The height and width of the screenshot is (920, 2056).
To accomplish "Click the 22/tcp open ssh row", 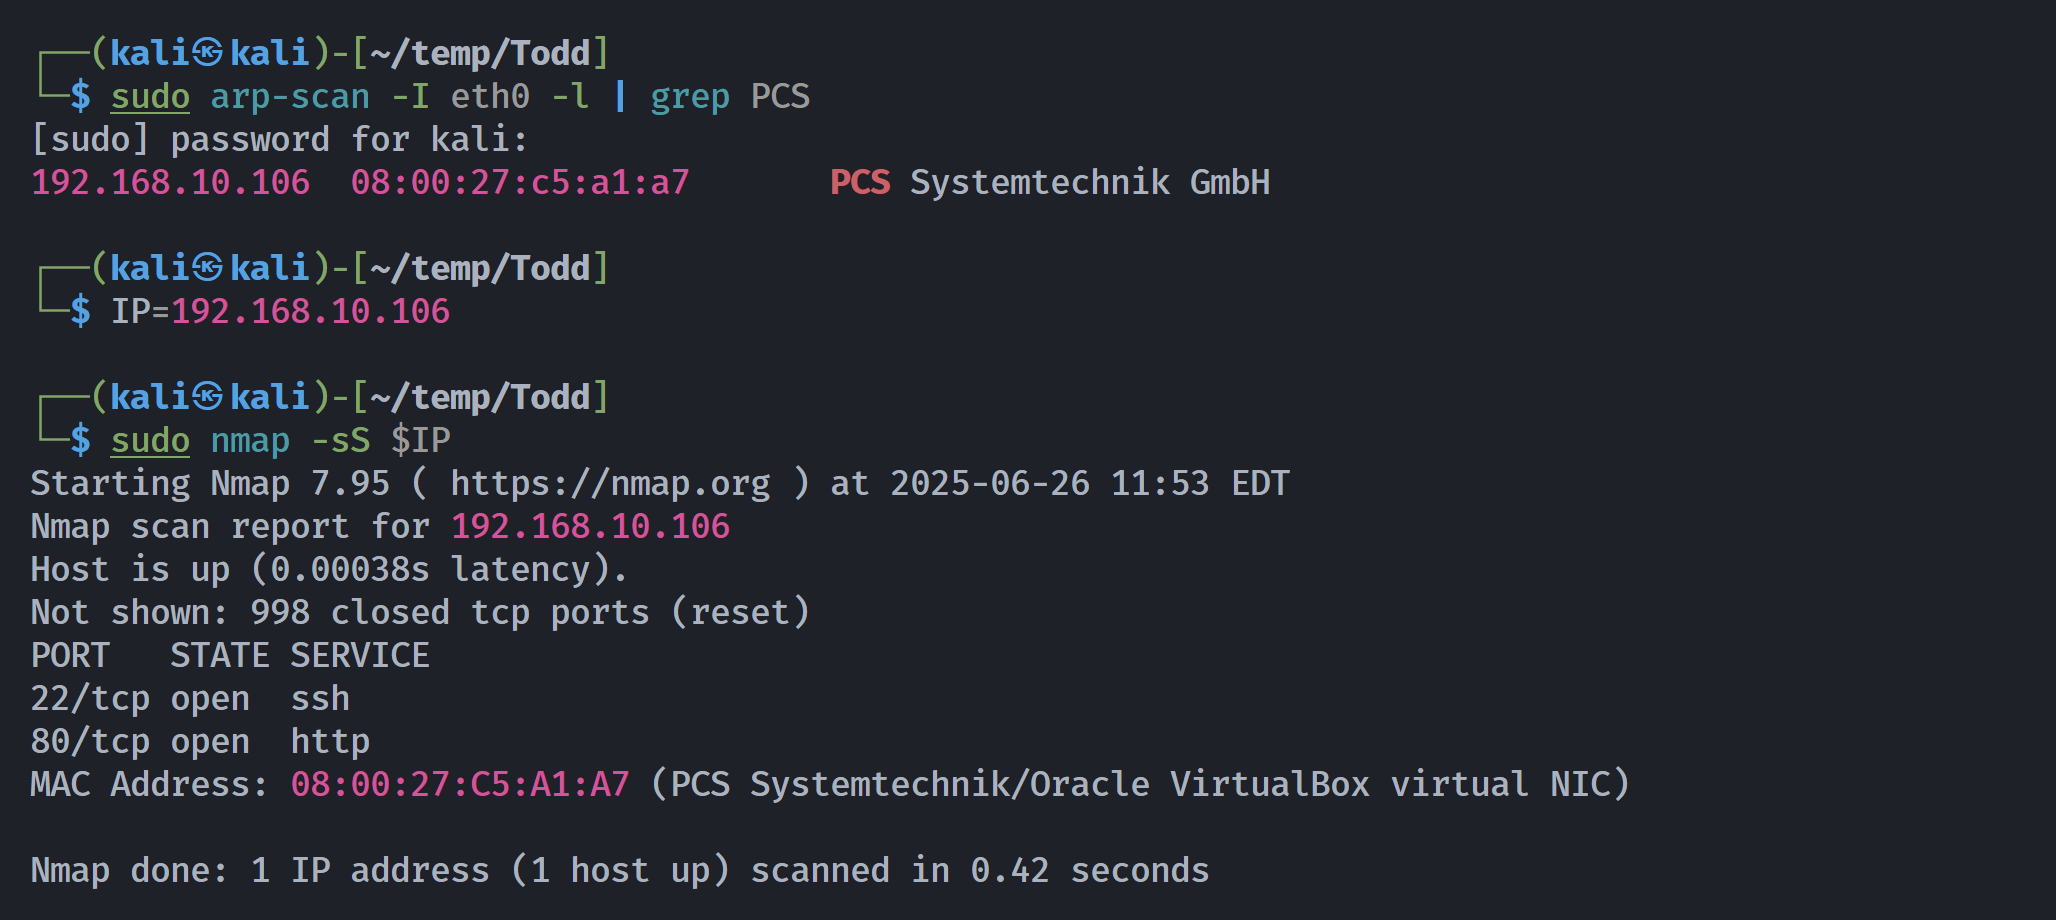I will [190, 698].
